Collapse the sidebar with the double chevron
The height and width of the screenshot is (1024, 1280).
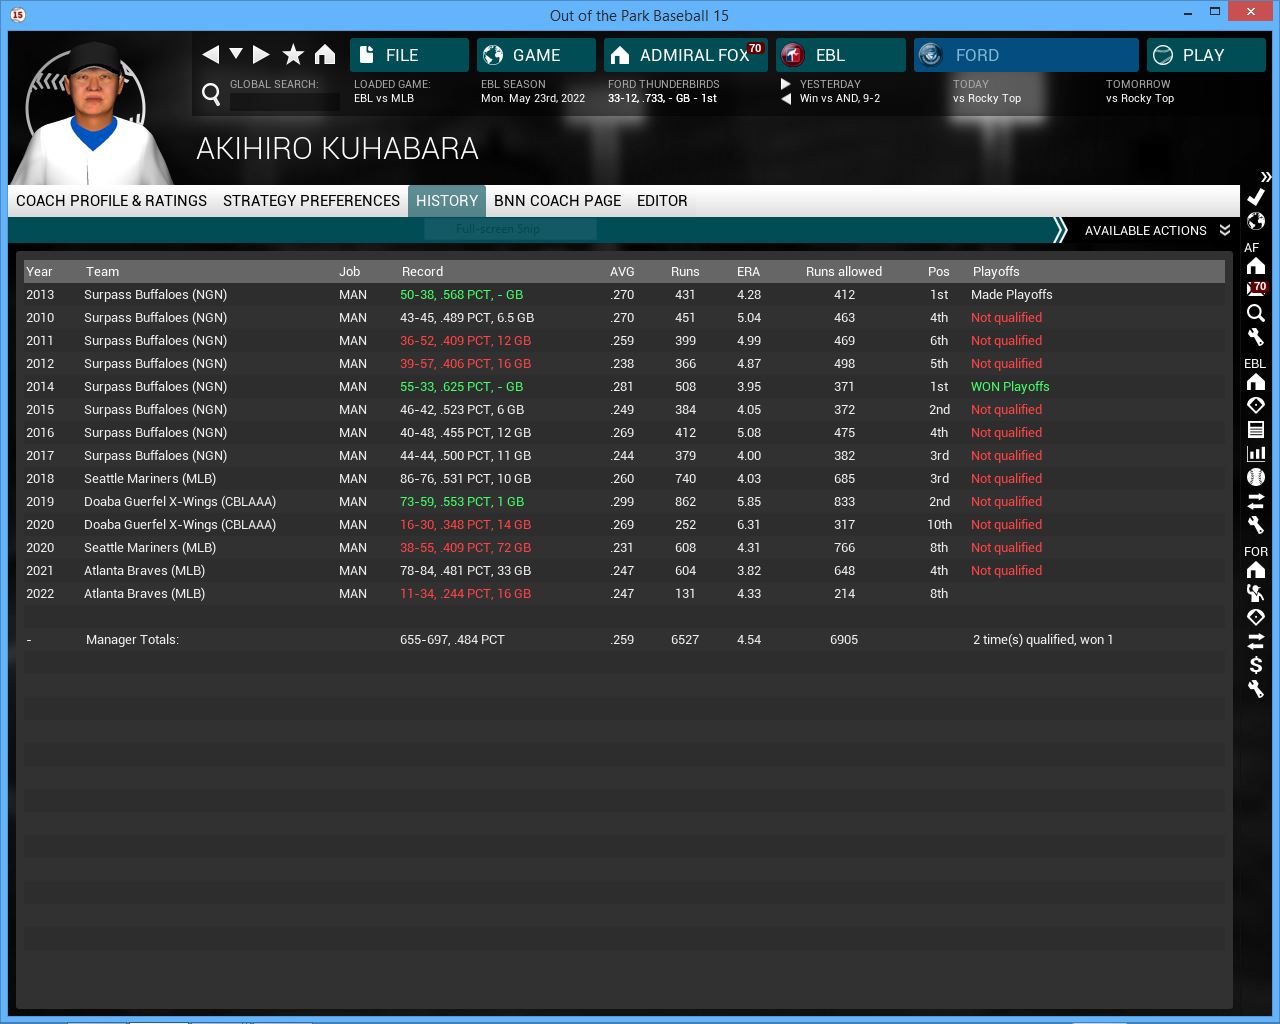(x=1265, y=177)
